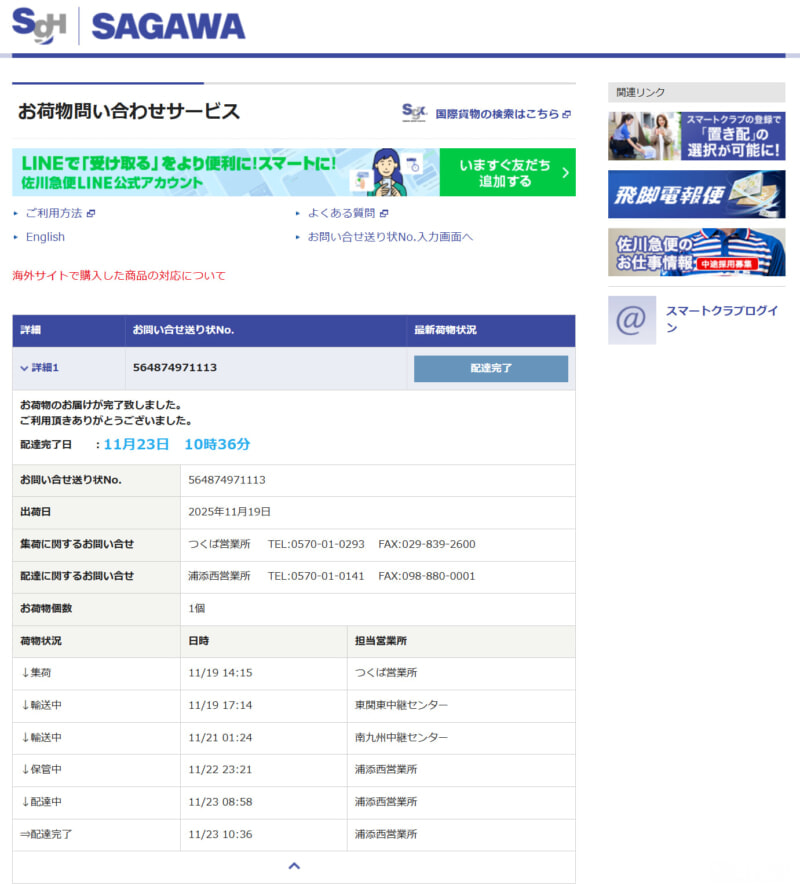Viewport: 800px width, 893px height.
Task: Open 海外サイトで購入した商品の対応について notice
Action: coord(119,276)
